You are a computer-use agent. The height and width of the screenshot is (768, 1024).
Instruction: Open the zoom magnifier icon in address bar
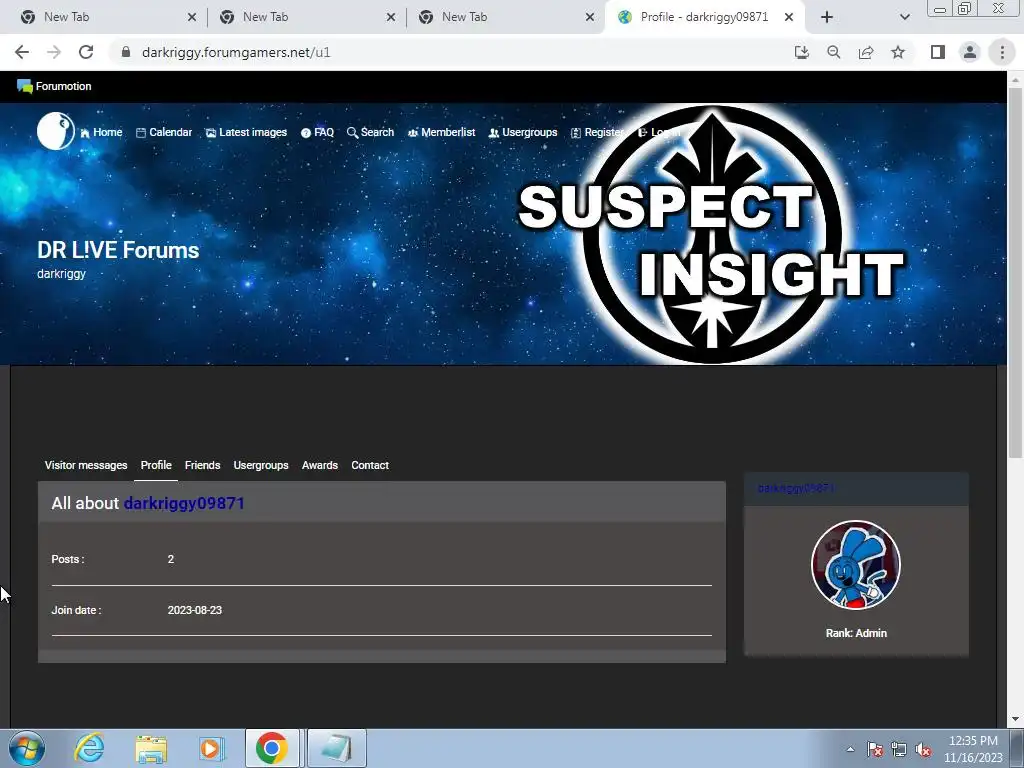[x=833, y=52]
